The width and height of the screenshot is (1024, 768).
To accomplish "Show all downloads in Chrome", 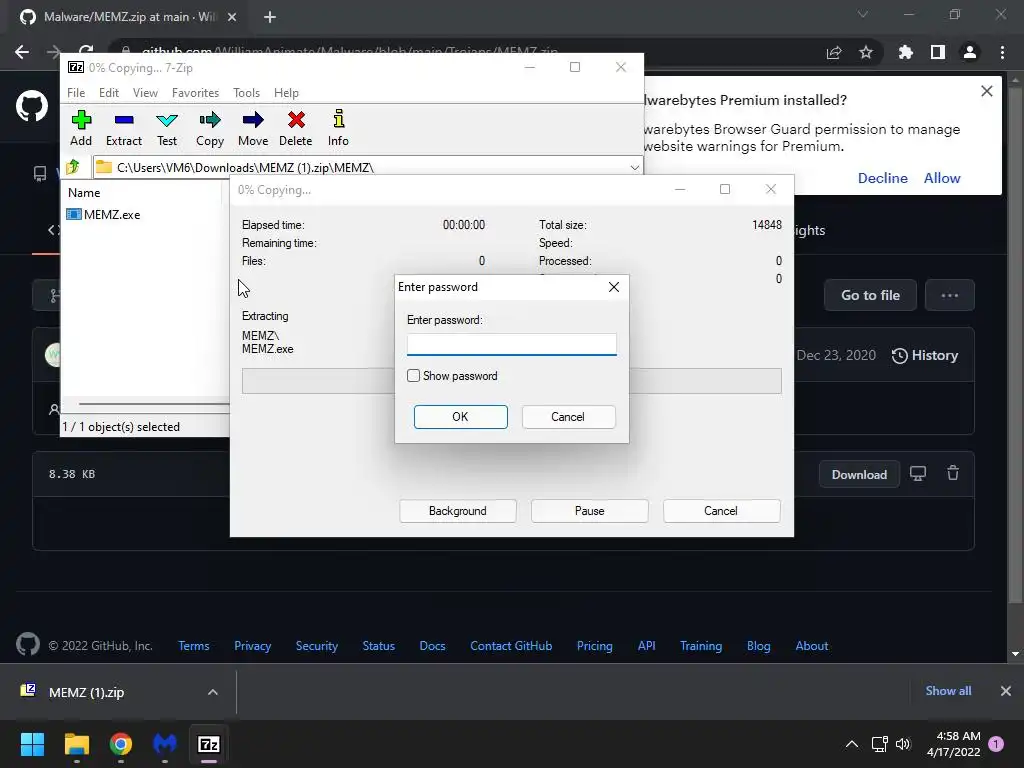I will (948, 690).
